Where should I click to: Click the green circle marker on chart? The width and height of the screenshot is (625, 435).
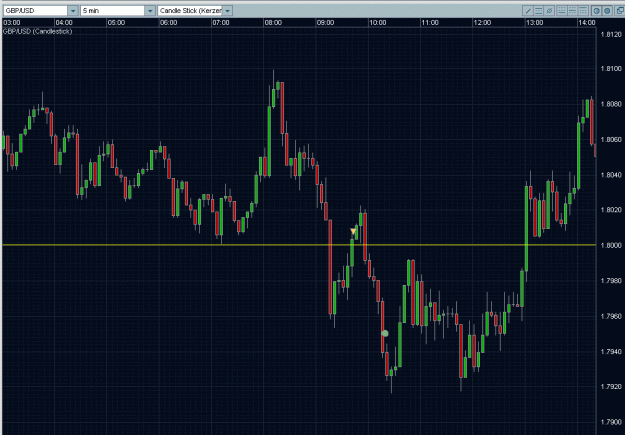tap(385, 333)
